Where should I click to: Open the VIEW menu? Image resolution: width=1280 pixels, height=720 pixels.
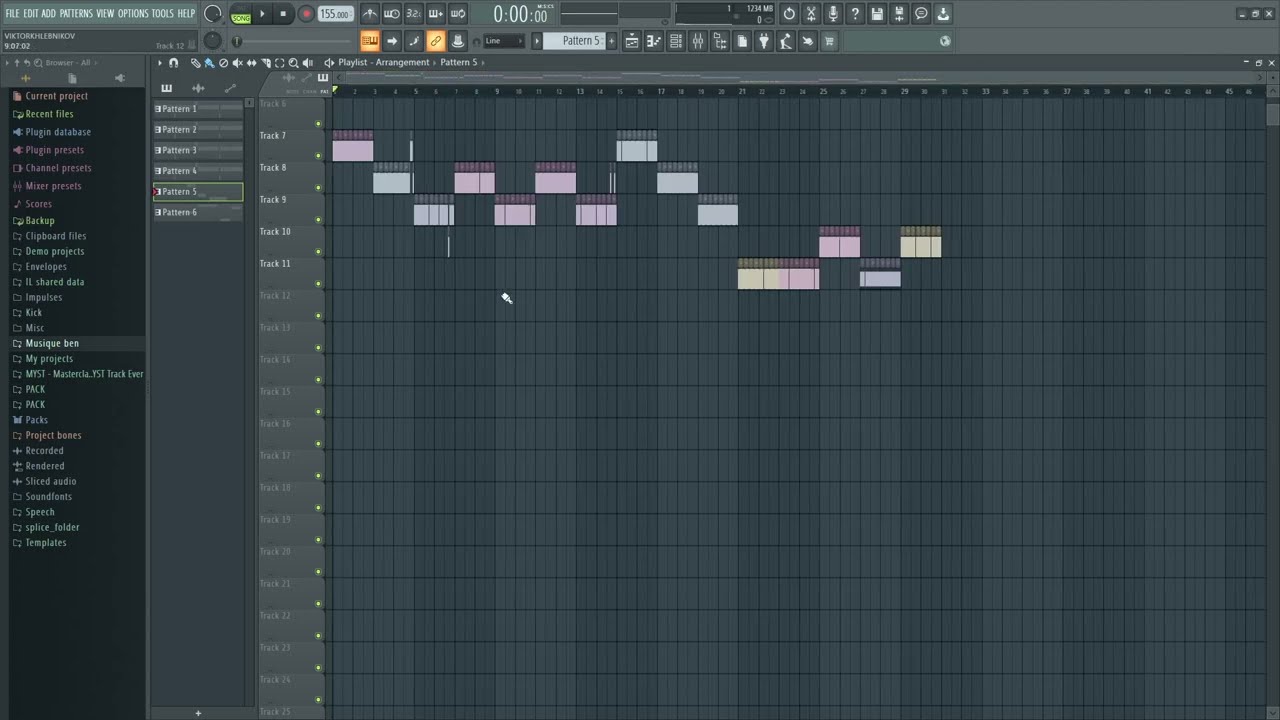point(105,14)
